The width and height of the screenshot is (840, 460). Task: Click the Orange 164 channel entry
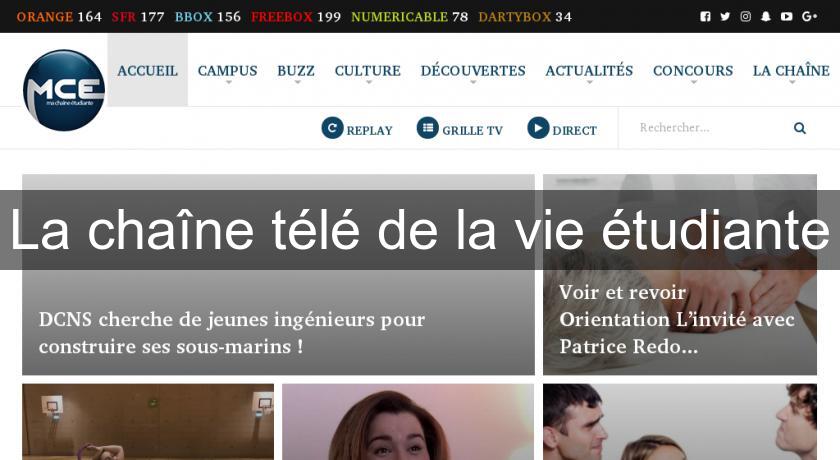pos(59,17)
